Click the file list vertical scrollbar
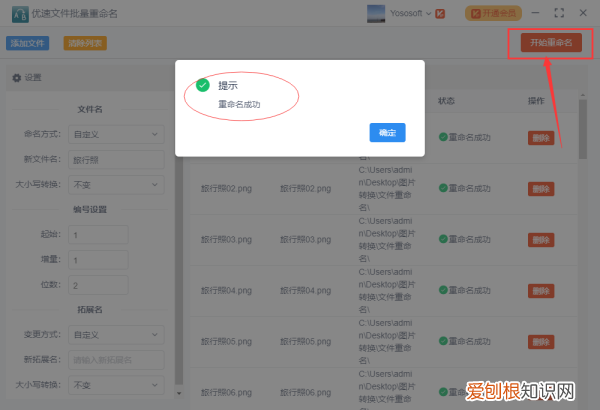The image size is (600, 410). 583,129
